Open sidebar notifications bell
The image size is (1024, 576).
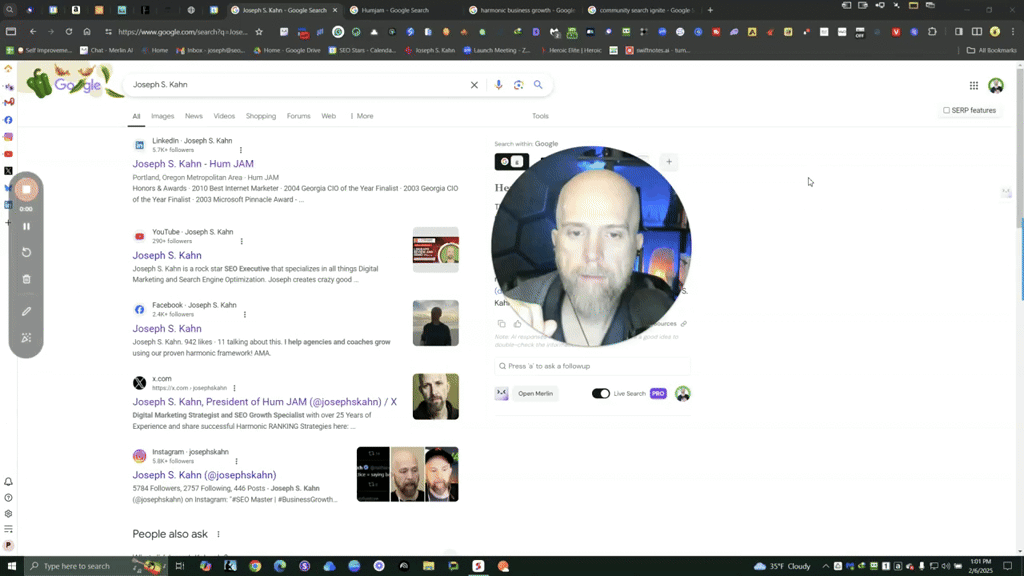(8, 482)
